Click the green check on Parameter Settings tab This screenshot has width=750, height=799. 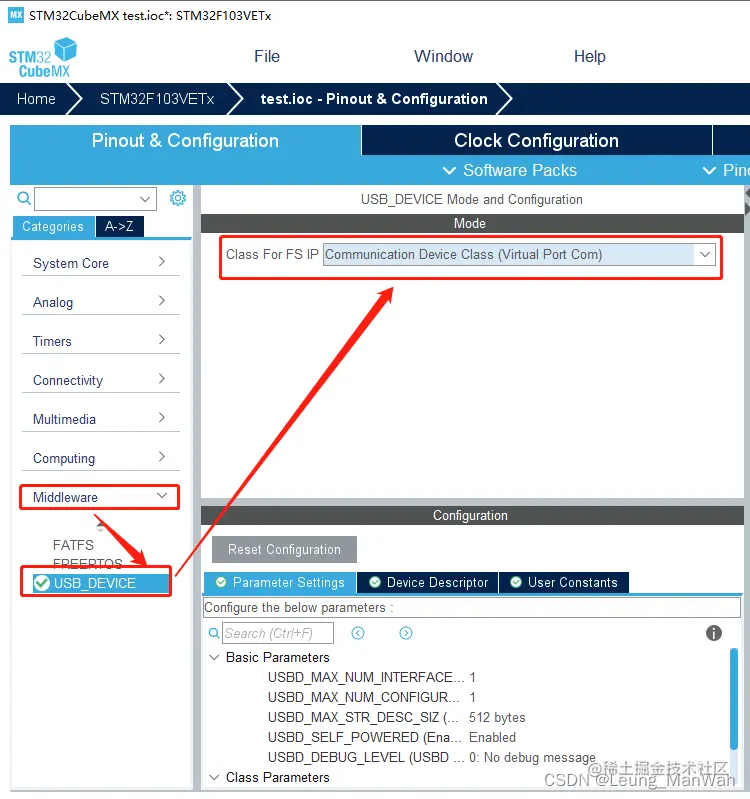click(221, 582)
